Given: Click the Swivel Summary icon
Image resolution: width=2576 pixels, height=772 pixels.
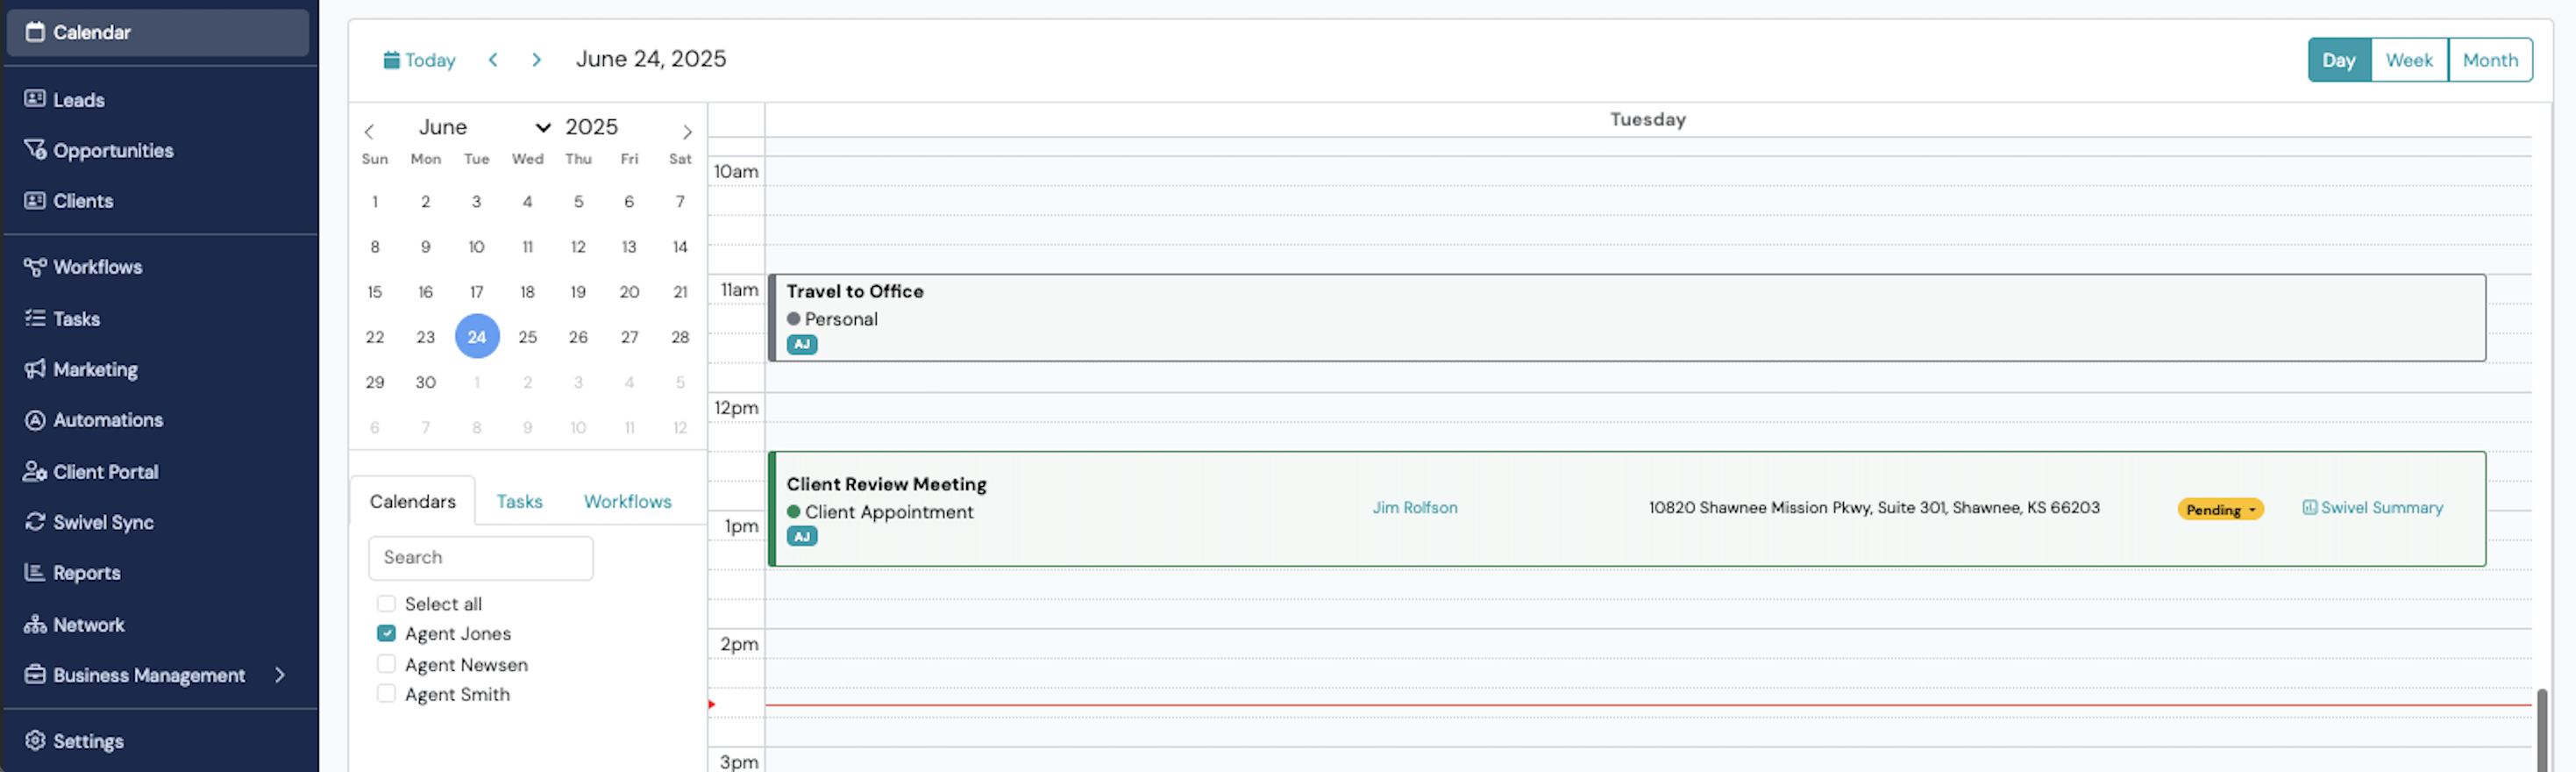Looking at the screenshot, I should (2309, 508).
